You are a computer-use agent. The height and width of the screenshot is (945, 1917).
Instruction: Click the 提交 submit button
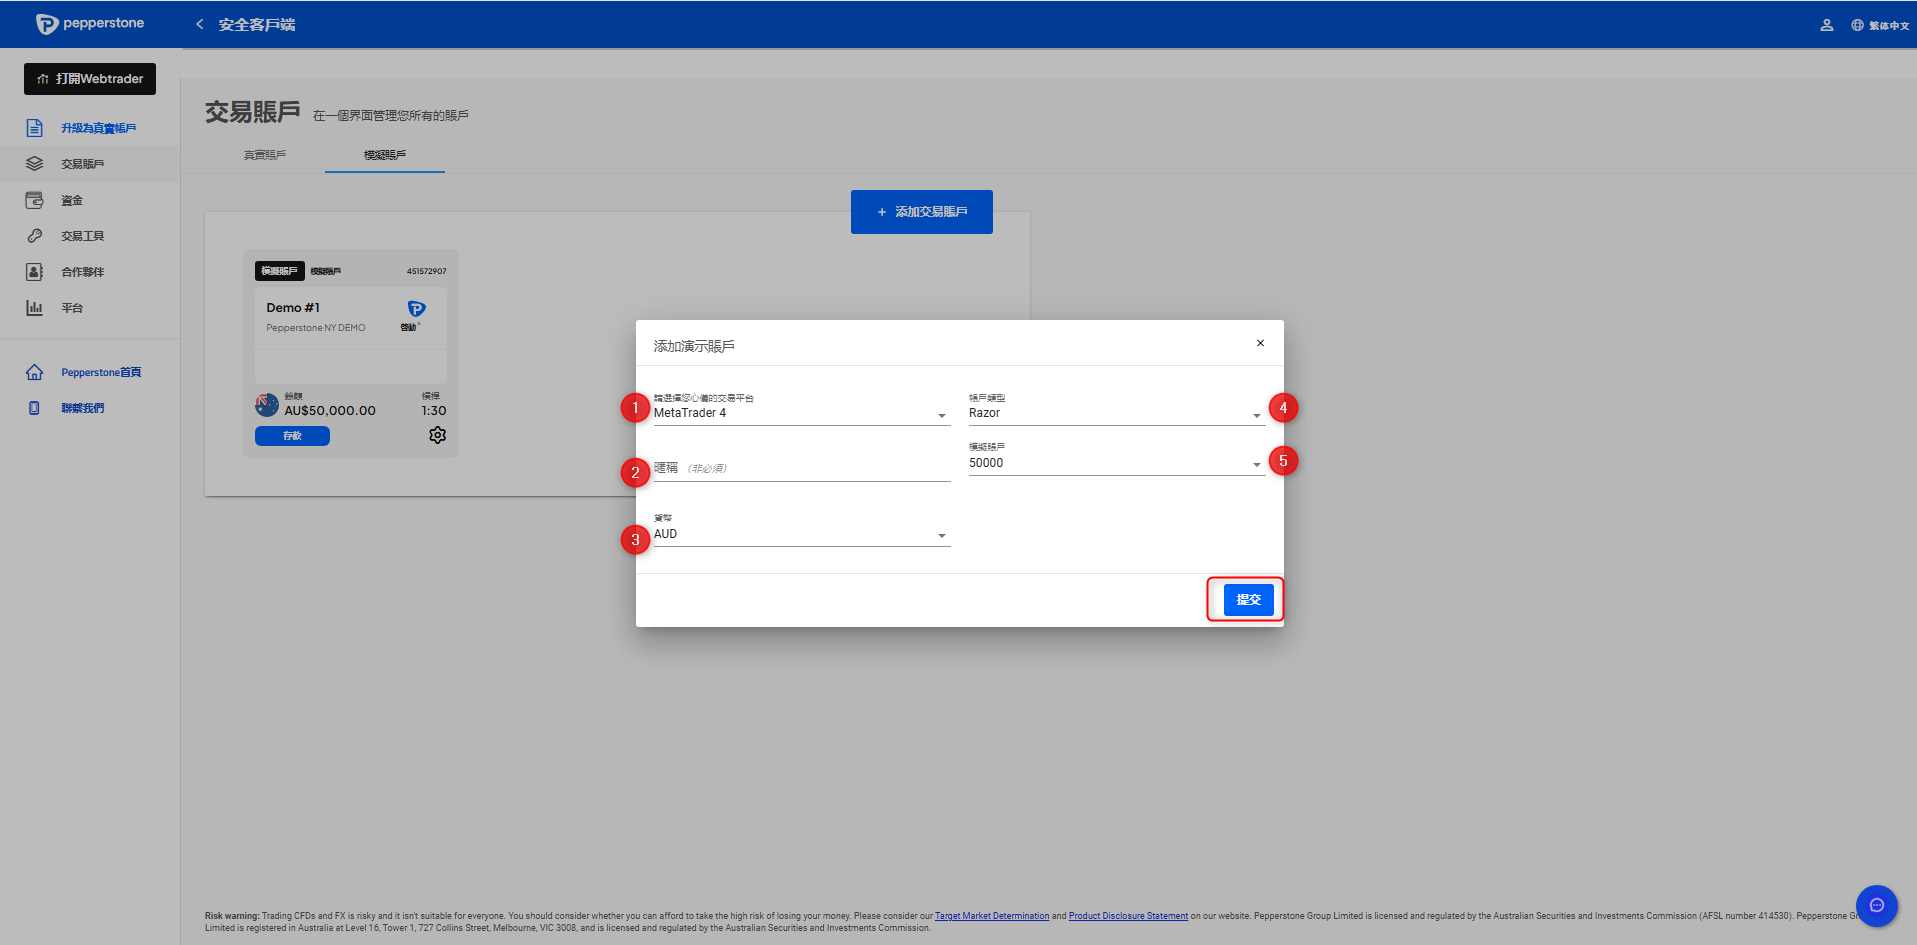1248,600
